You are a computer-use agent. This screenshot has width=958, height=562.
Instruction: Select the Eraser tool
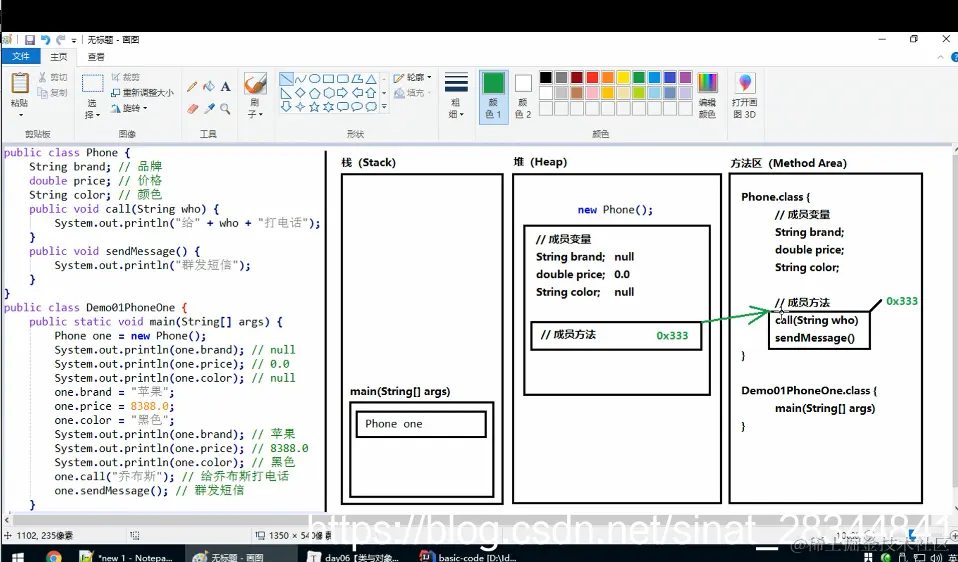coord(192,109)
